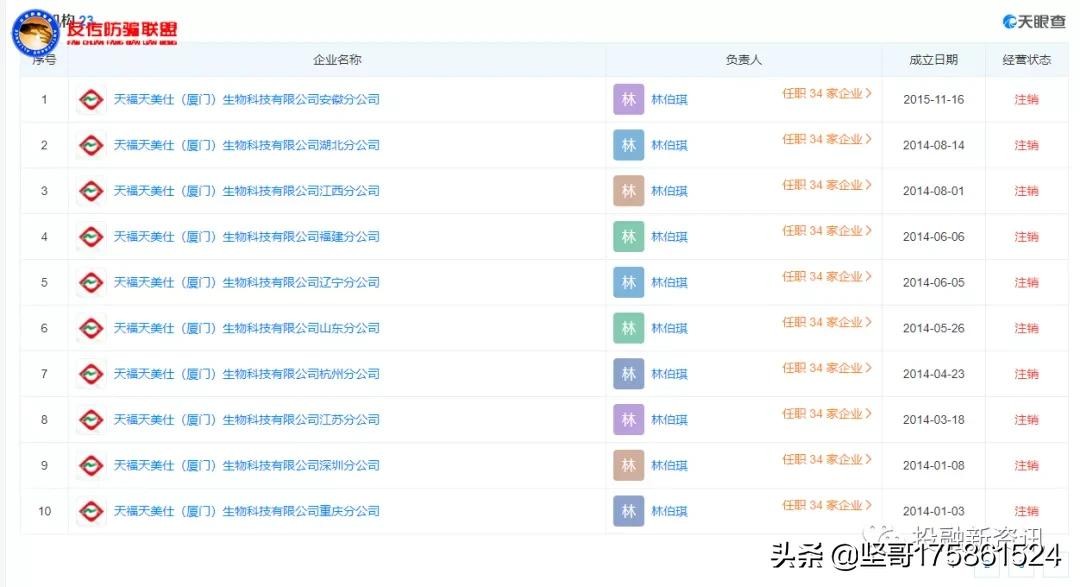Click 林 avatar in the 江西分公司 row

pyautogui.click(x=628, y=191)
